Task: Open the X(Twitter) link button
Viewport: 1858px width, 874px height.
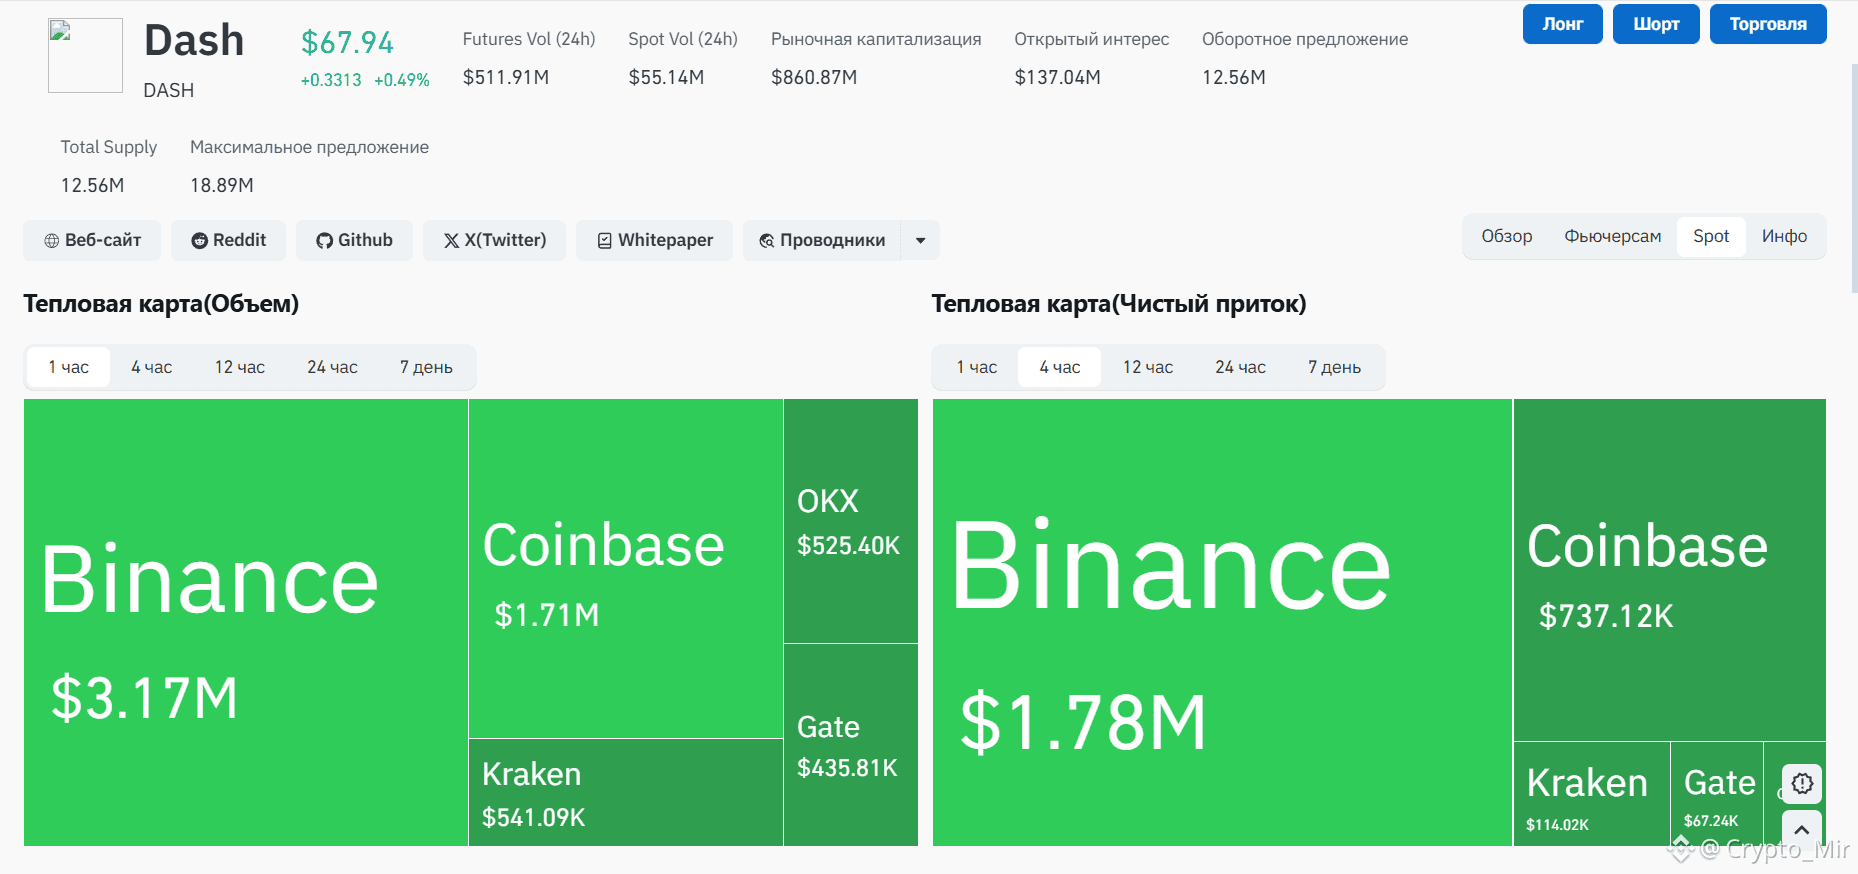Action: click(x=495, y=240)
